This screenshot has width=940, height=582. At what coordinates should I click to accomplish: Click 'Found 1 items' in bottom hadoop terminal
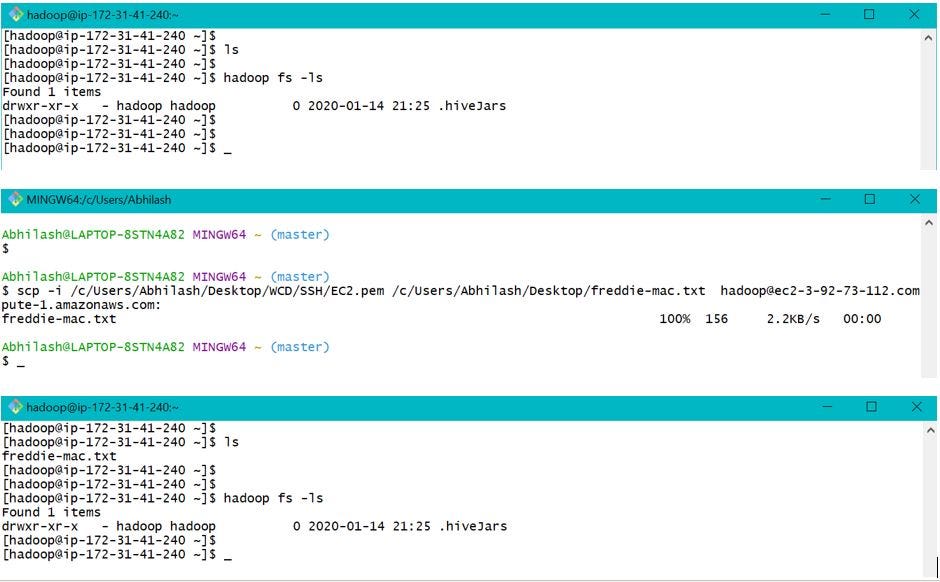pyautogui.click(x=52, y=512)
